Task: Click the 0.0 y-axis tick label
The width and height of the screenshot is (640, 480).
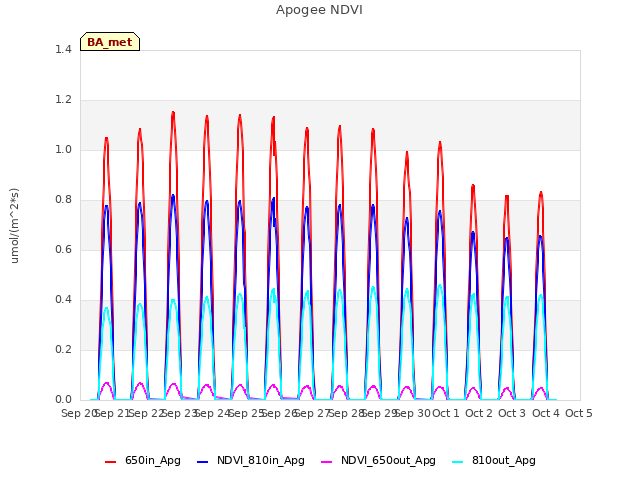Action: click(x=63, y=400)
